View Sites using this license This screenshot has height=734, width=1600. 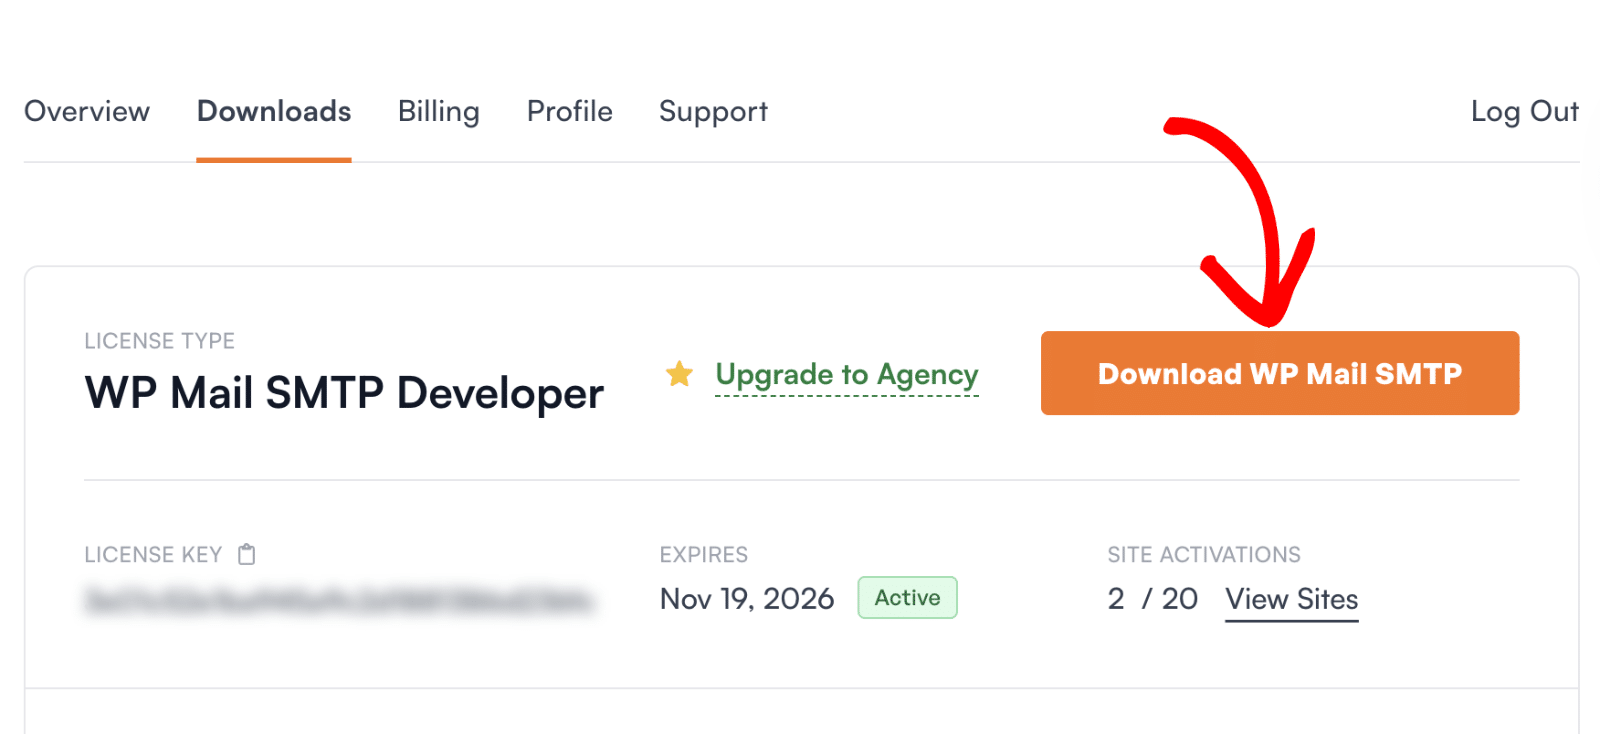tap(1291, 599)
